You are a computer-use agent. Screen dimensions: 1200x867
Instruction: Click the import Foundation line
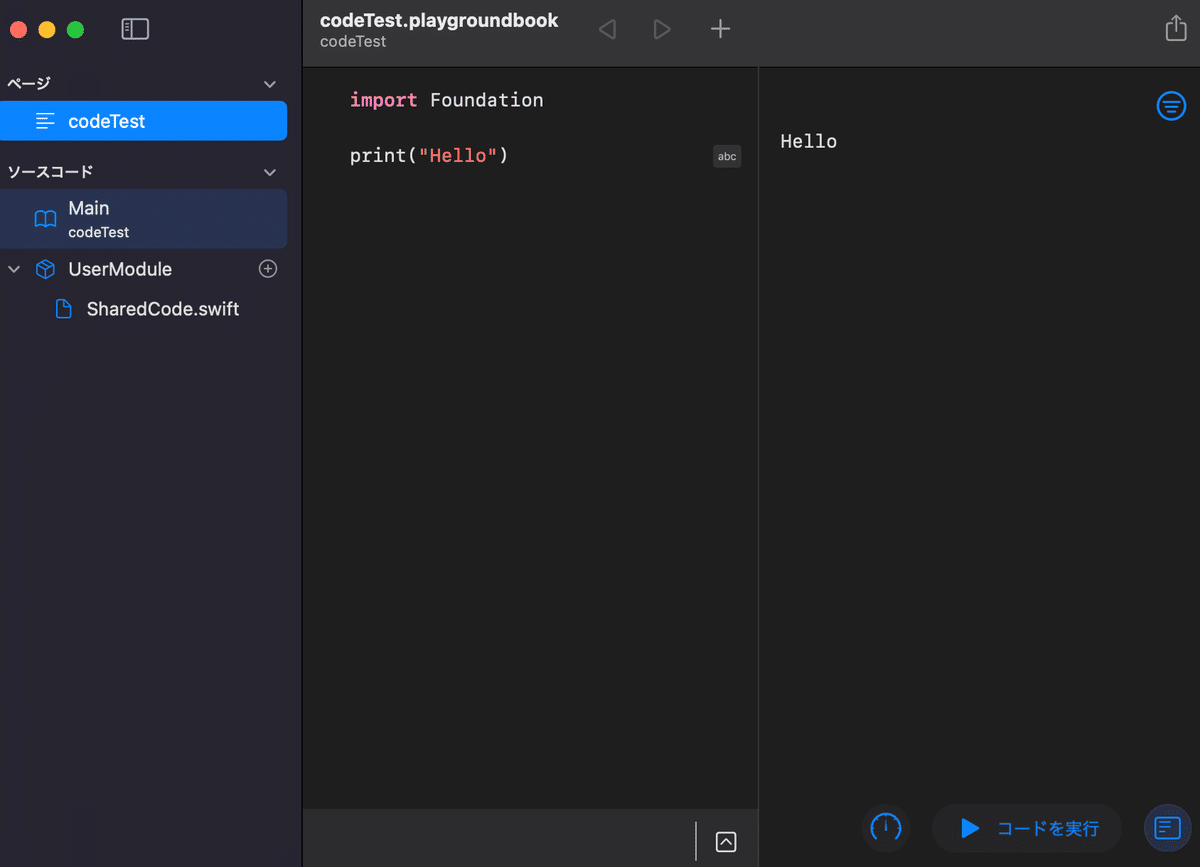[447, 100]
